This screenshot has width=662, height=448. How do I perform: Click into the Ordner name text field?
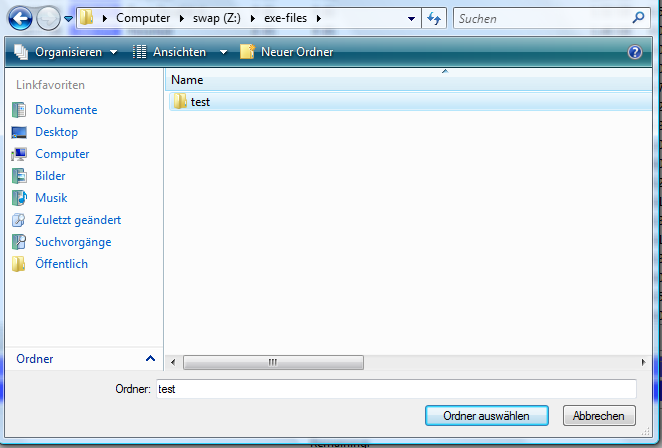[396, 389]
